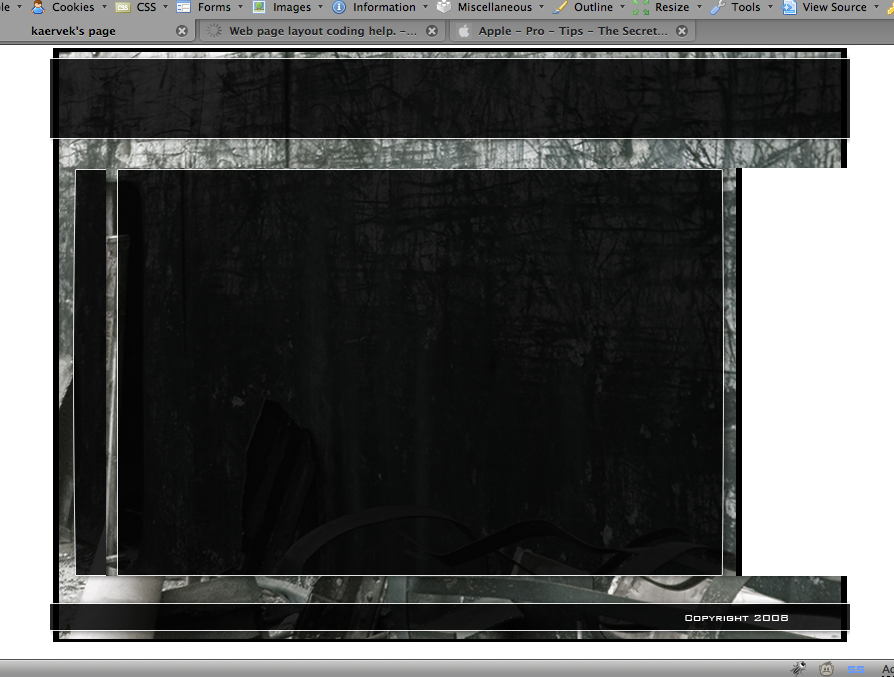Open the Information menu label

click(x=384, y=7)
